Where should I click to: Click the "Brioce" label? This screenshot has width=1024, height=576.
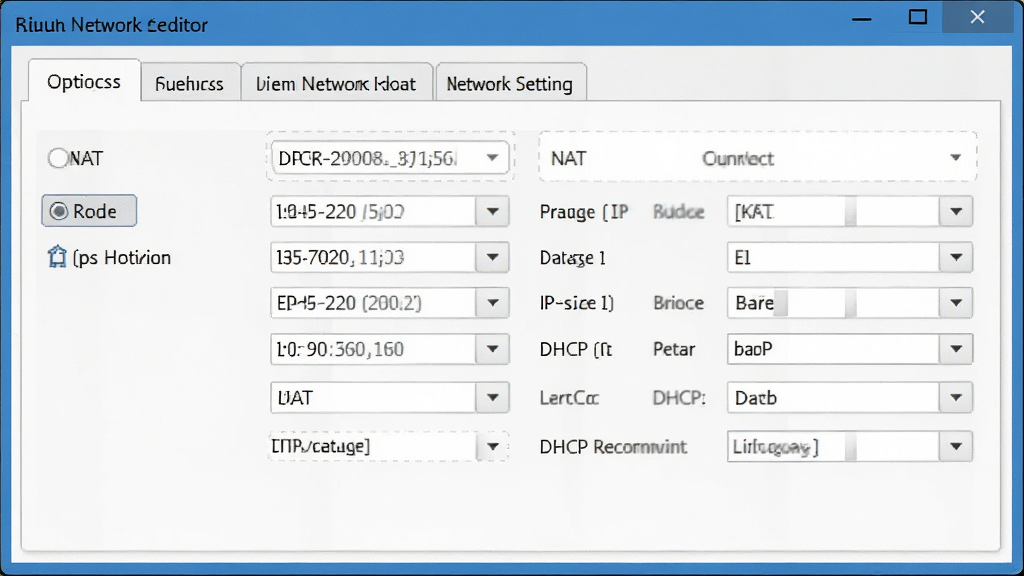[x=679, y=303]
